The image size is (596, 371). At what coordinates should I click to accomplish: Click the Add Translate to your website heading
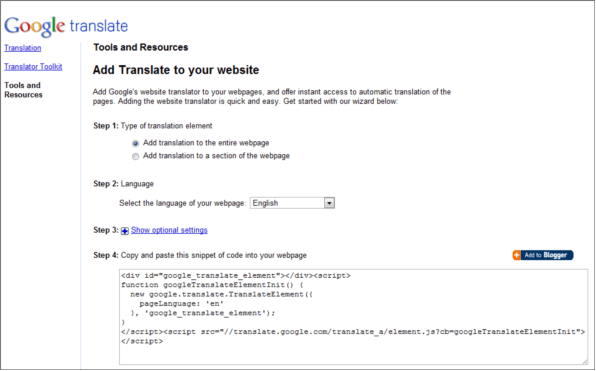coord(176,70)
